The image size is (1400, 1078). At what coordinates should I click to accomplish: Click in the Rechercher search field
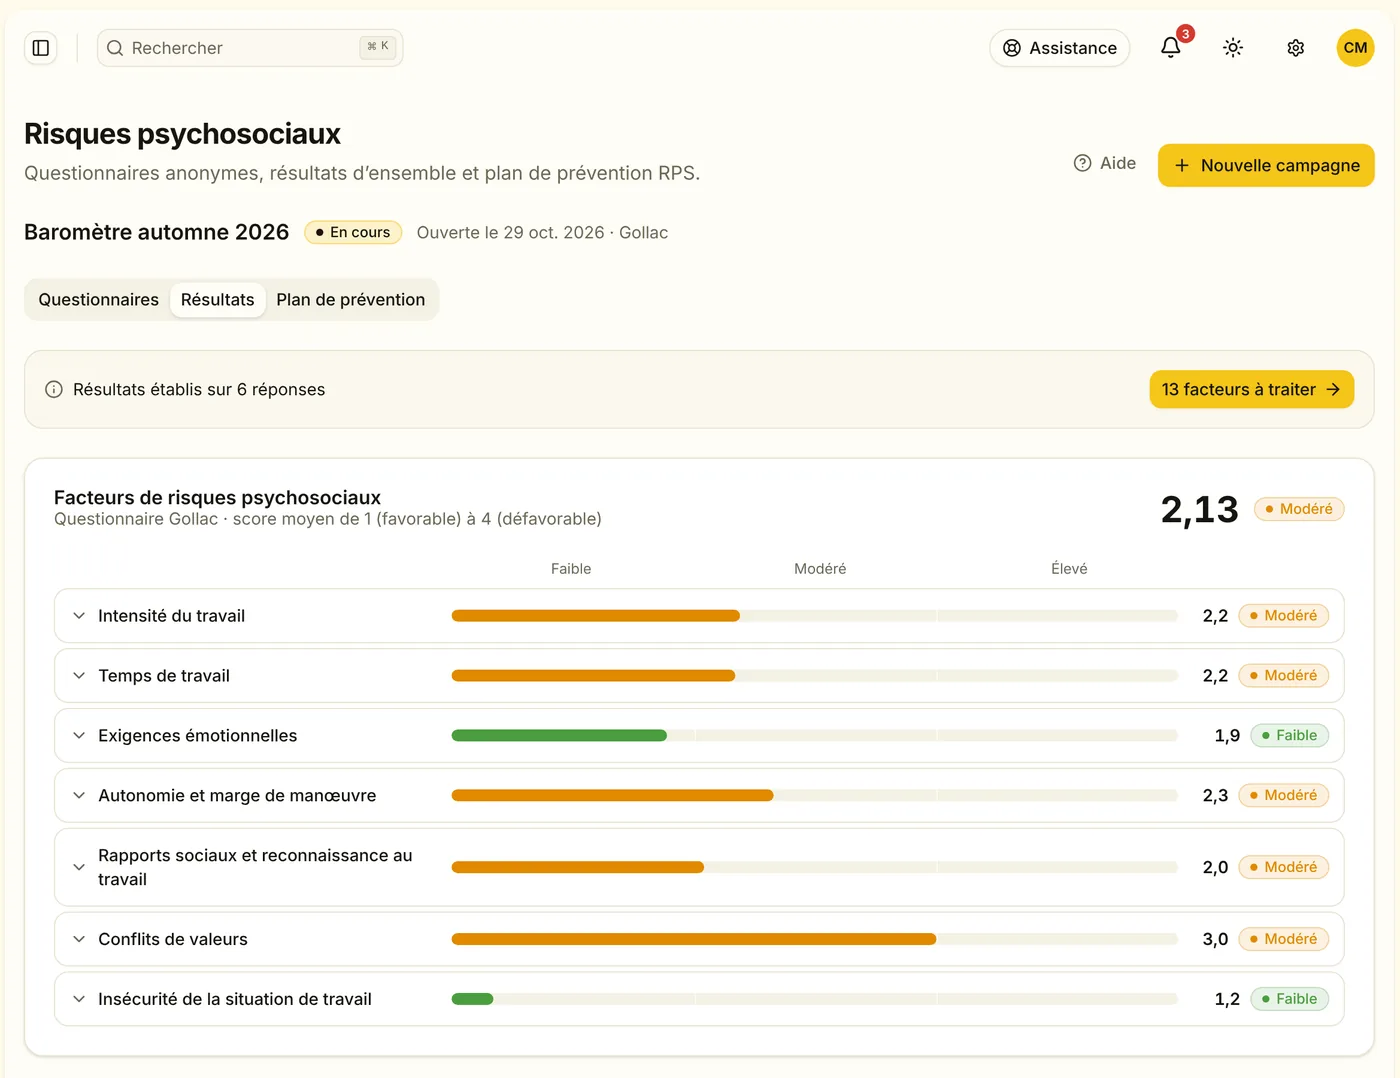coord(250,48)
